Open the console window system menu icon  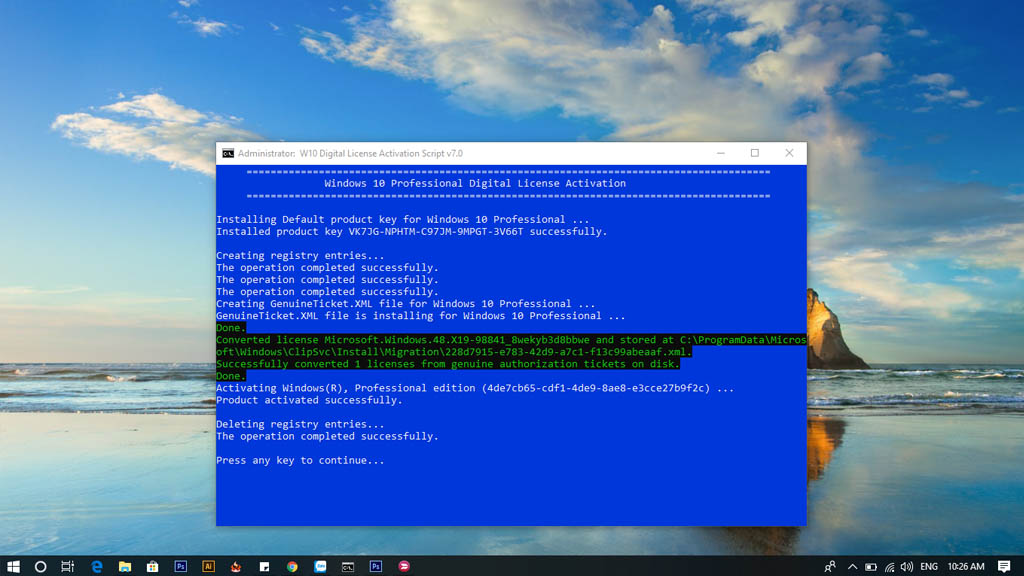tap(228, 153)
